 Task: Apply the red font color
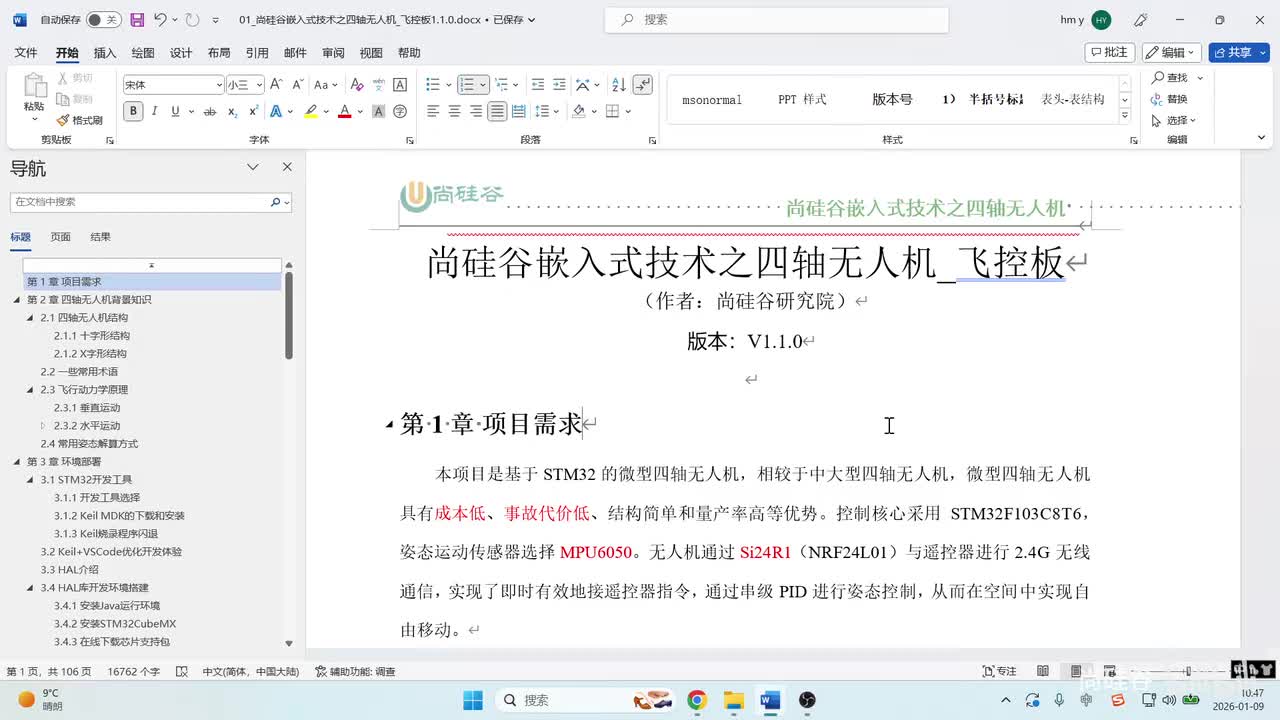(345, 111)
